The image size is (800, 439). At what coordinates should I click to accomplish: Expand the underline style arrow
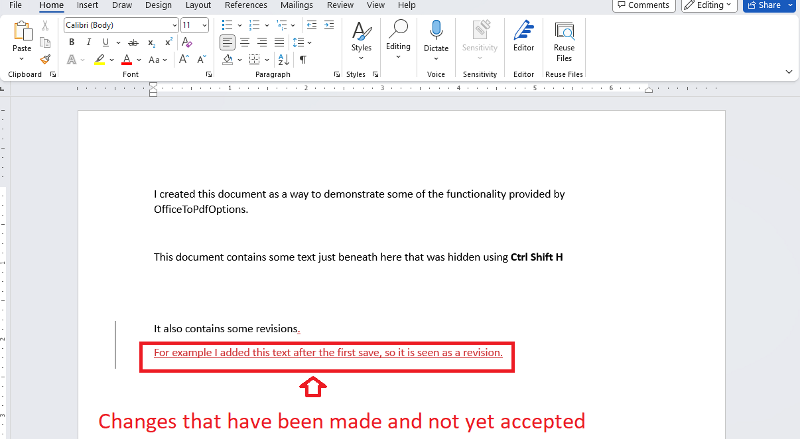[x=118, y=43]
